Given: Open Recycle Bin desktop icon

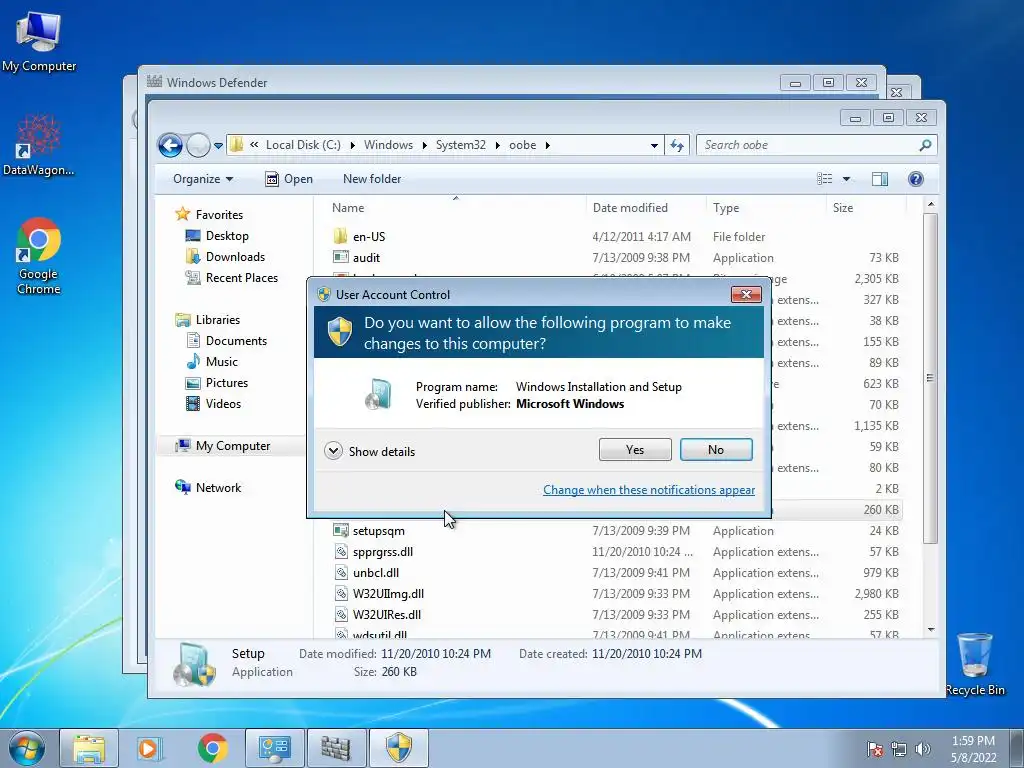Looking at the screenshot, I should click(x=975, y=664).
